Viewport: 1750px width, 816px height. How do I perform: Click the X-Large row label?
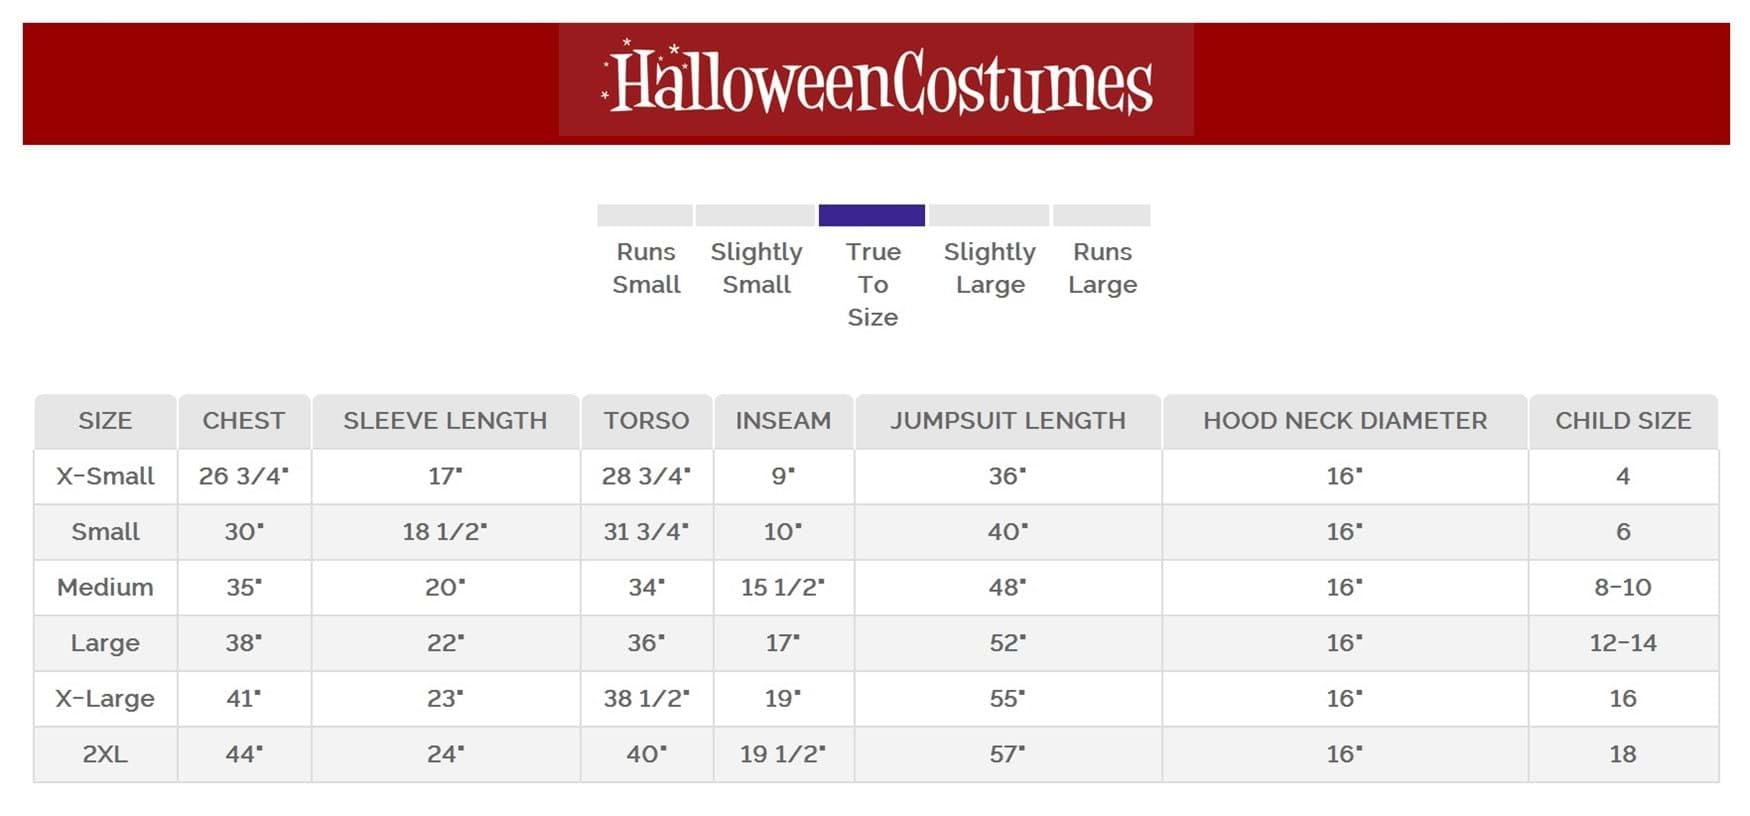pos(105,698)
